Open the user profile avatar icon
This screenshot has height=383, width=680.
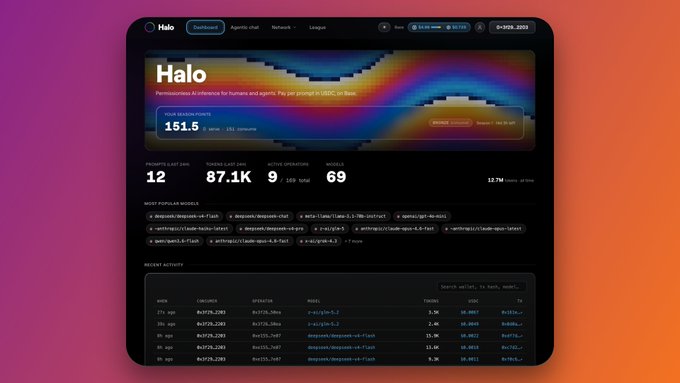coord(480,27)
